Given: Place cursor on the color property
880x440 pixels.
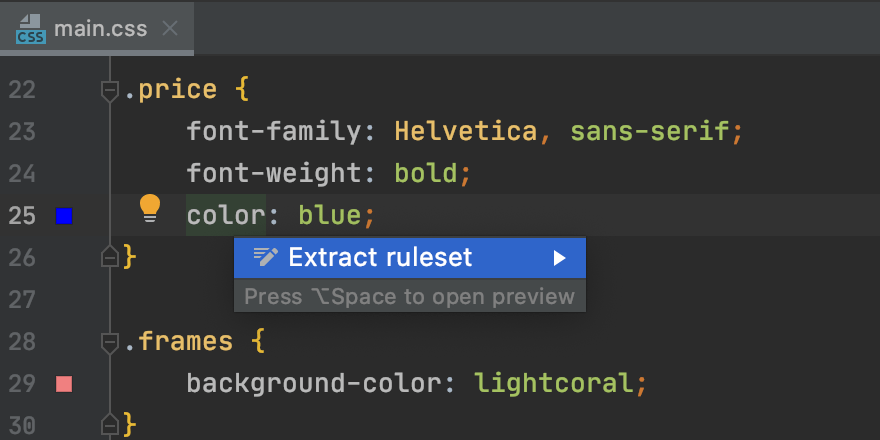Looking at the screenshot, I should 225,215.
